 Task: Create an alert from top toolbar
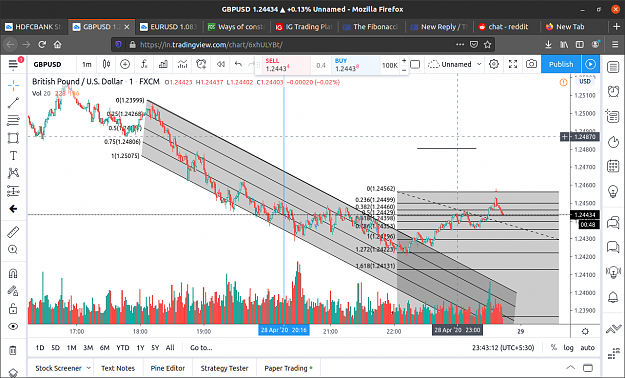(201, 64)
